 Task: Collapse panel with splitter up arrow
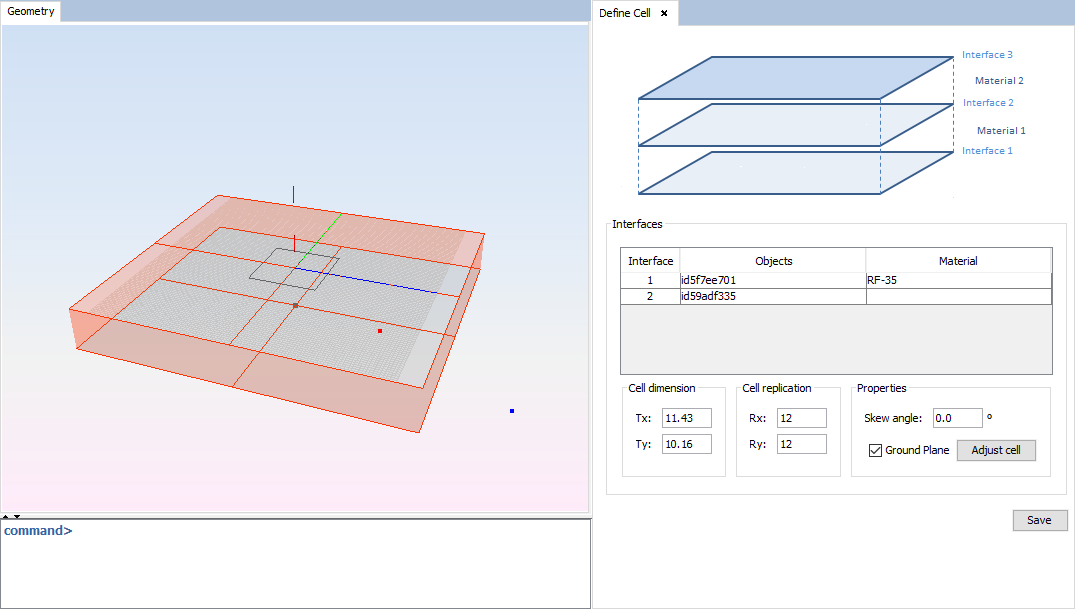[6, 516]
